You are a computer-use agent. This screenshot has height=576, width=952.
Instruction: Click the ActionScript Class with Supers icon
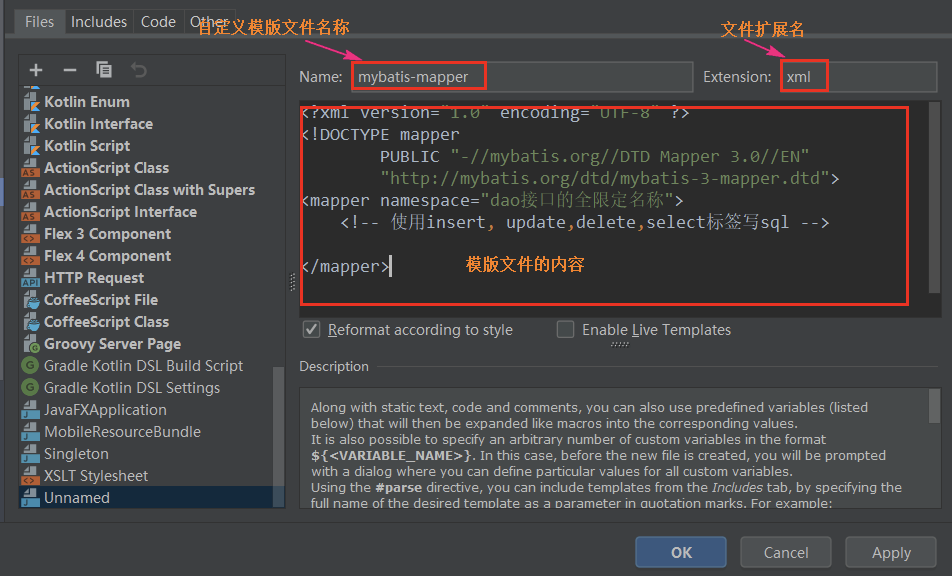(30, 190)
